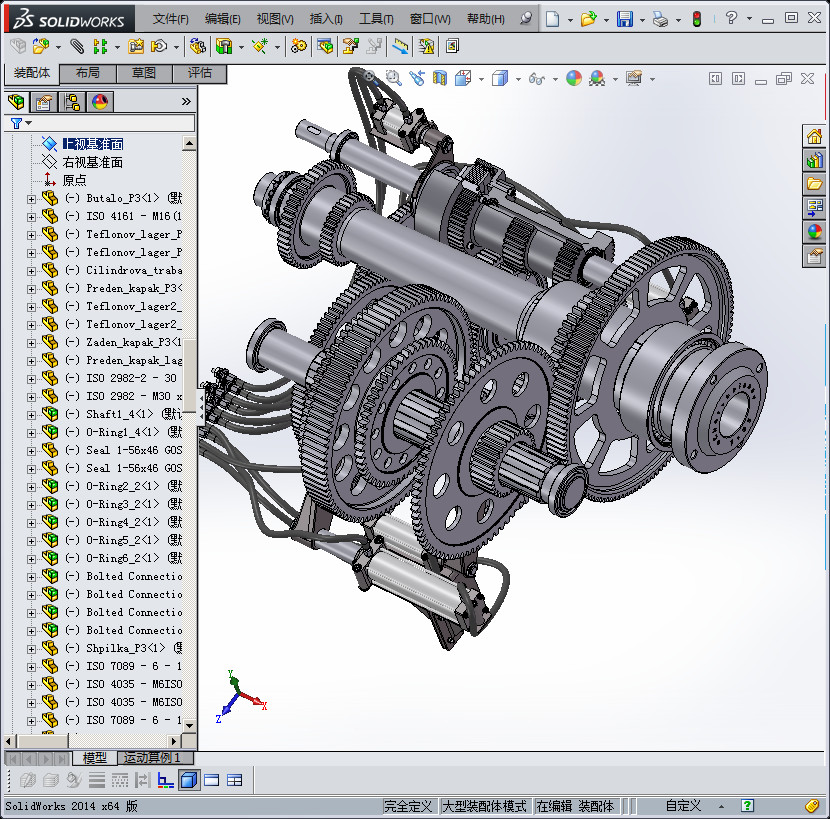The image size is (830, 819).
Task: Toggle the four-pane viewport layout button
Action: (235, 780)
